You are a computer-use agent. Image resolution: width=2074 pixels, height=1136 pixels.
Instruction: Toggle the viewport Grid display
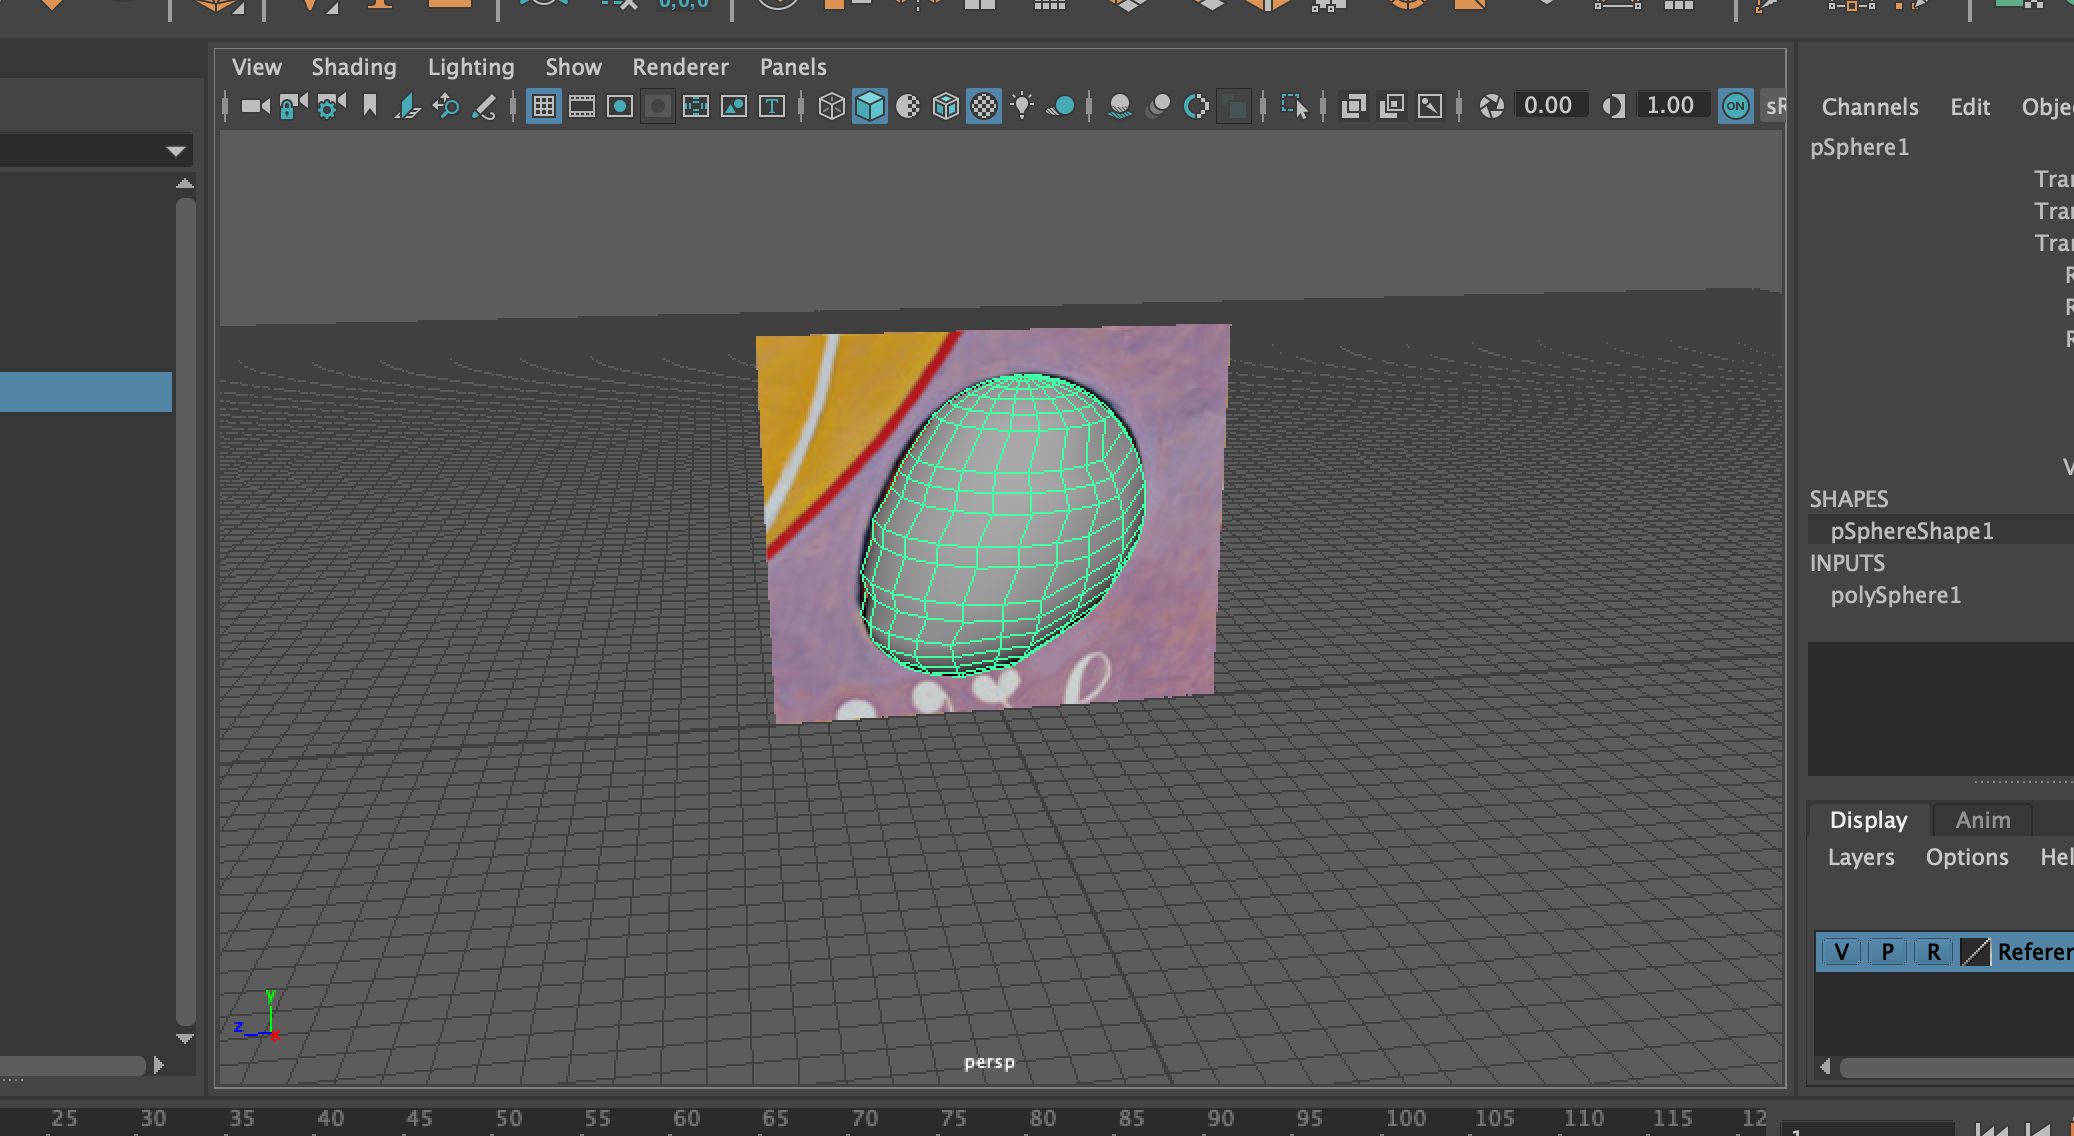click(x=544, y=106)
